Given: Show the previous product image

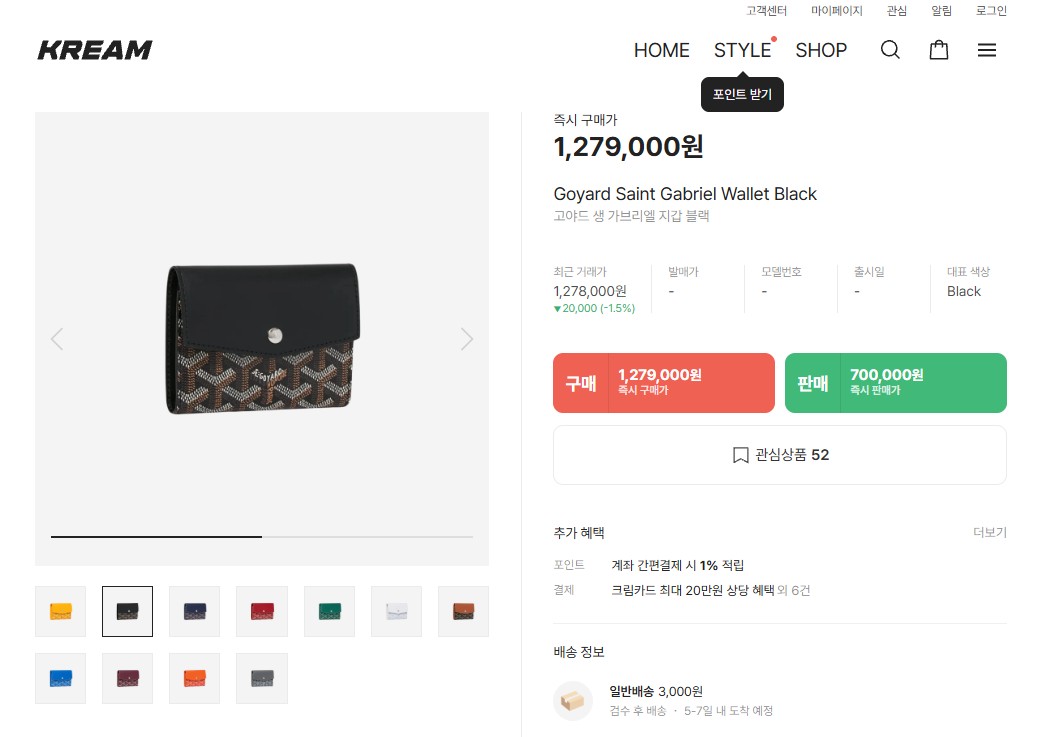Looking at the screenshot, I should point(57,339).
